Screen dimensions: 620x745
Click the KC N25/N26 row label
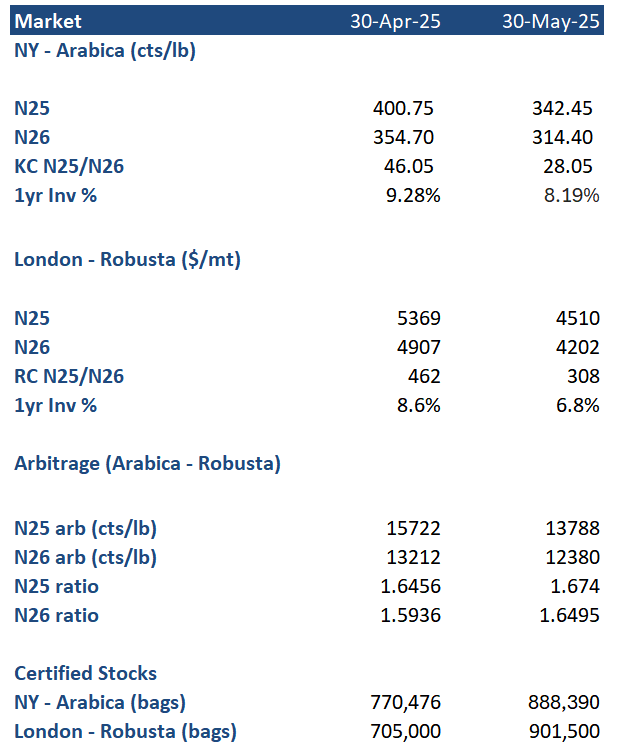coord(69,166)
